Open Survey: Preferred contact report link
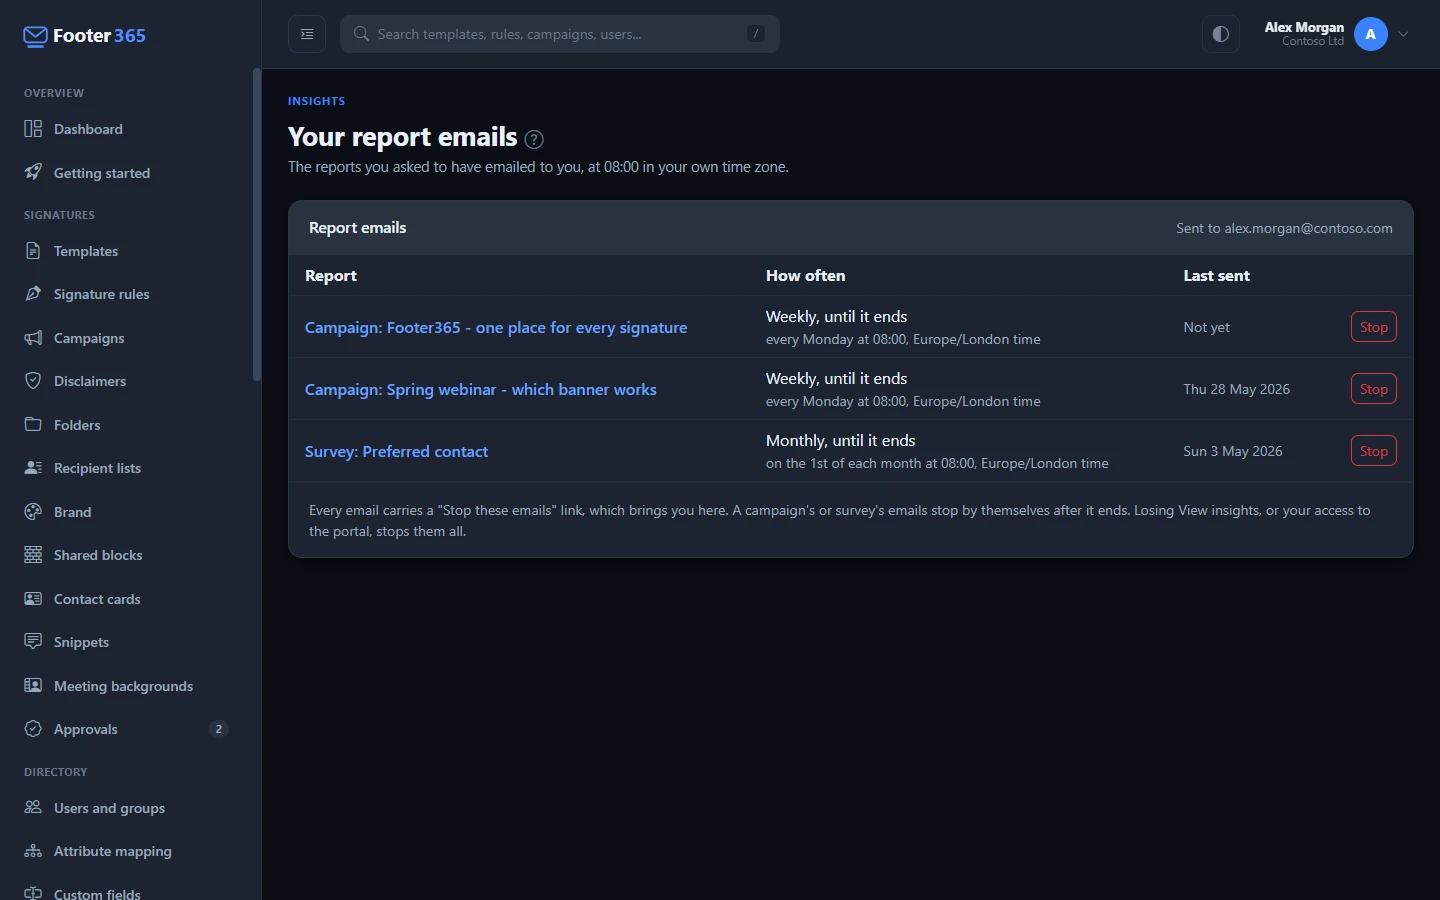 click(x=396, y=451)
